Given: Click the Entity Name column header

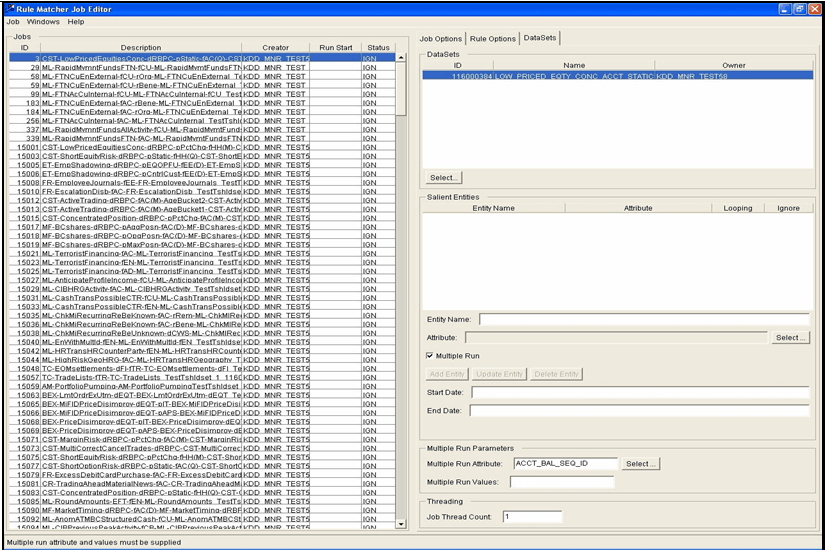Looking at the screenshot, I should pyautogui.click(x=494, y=208).
